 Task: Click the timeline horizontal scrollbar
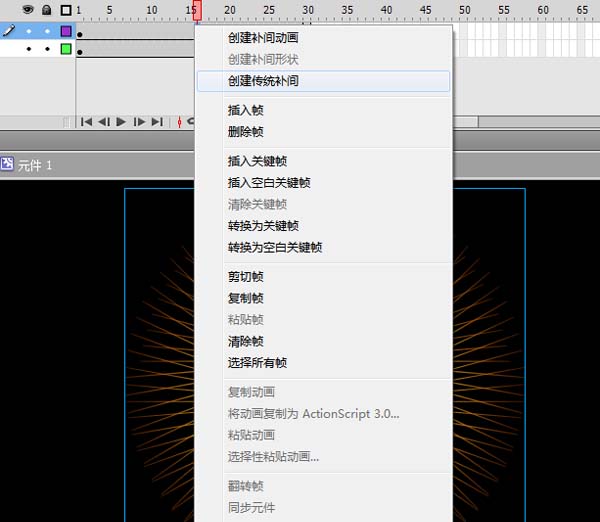coord(466,122)
